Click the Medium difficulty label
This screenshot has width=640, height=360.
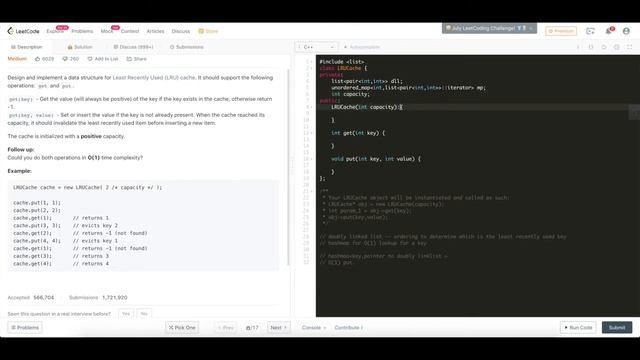tap(17, 59)
